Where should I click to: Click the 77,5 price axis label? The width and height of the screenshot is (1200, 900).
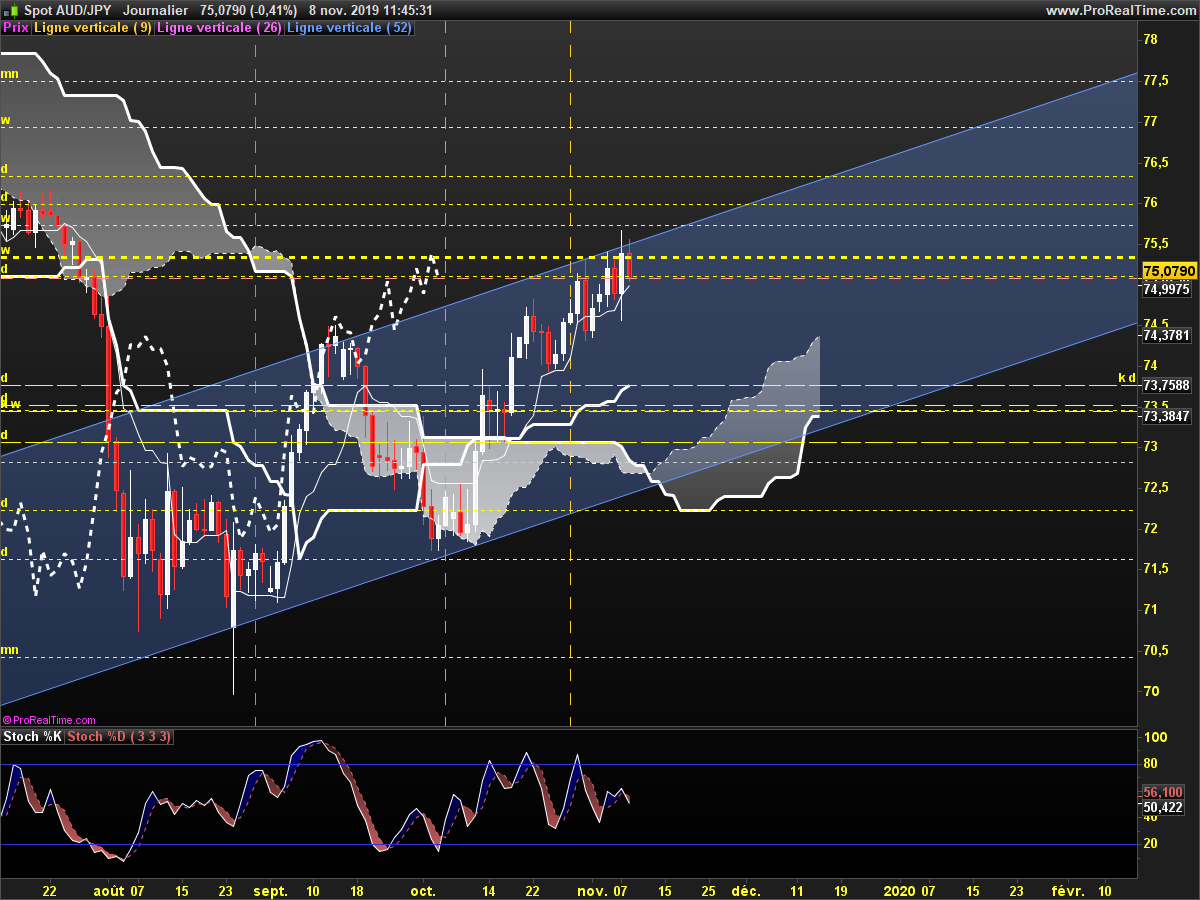coord(1155,80)
